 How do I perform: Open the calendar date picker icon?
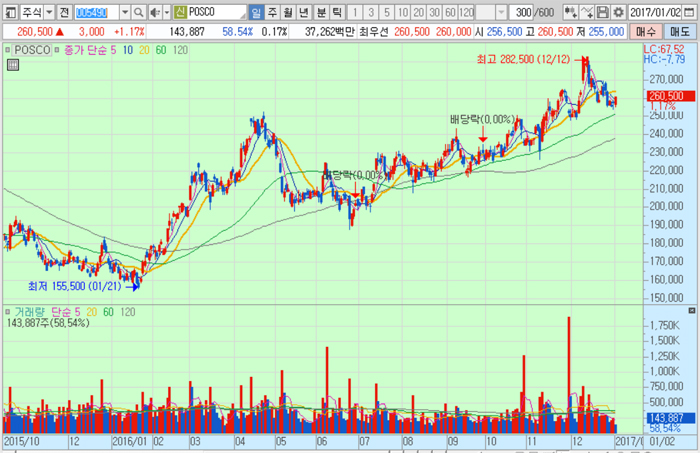[x=688, y=12]
